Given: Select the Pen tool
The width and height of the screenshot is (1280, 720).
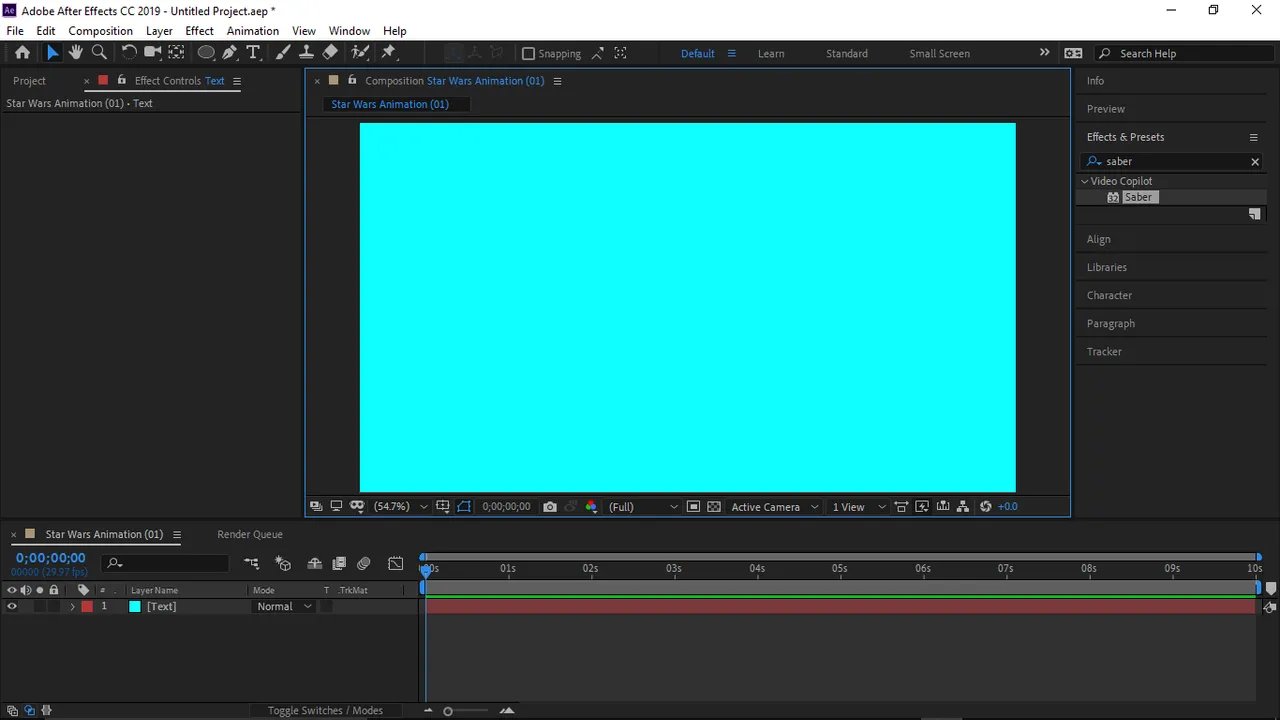Looking at the screenshot, I should (x=230, y=53).
